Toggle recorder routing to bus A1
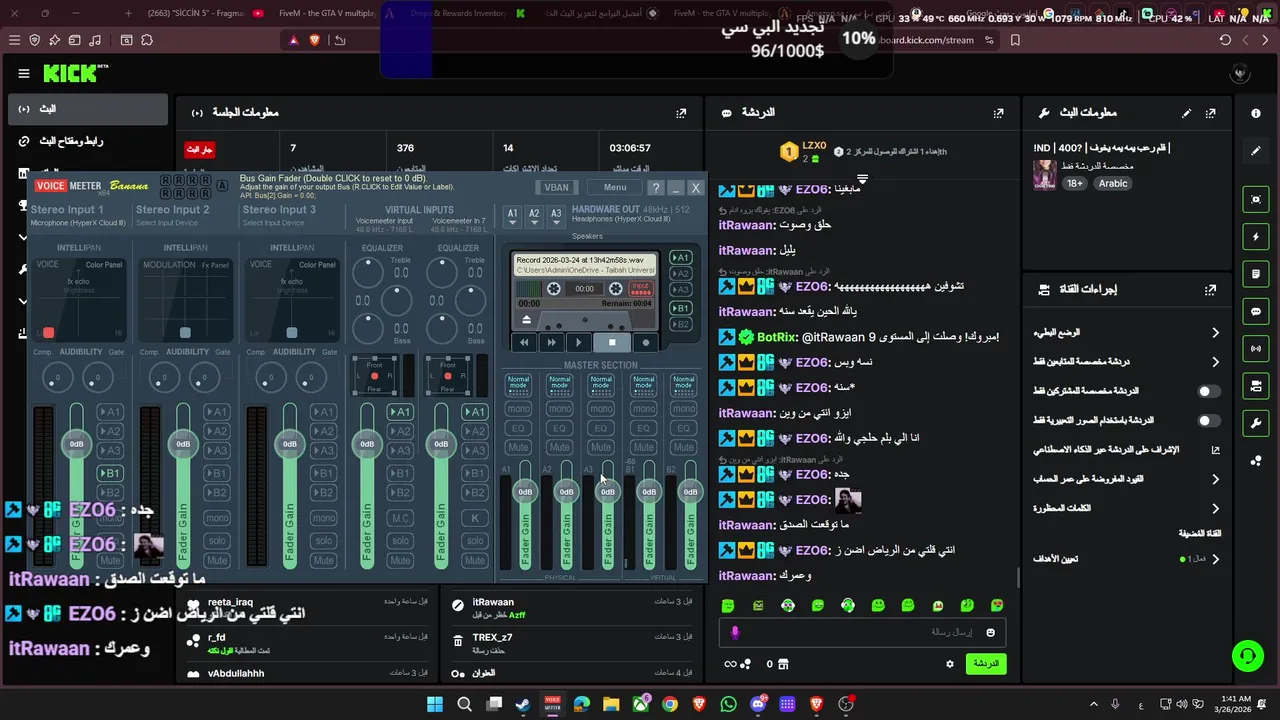The width and height of the screenshot is (1280, 720). click(x=681, y=258)
